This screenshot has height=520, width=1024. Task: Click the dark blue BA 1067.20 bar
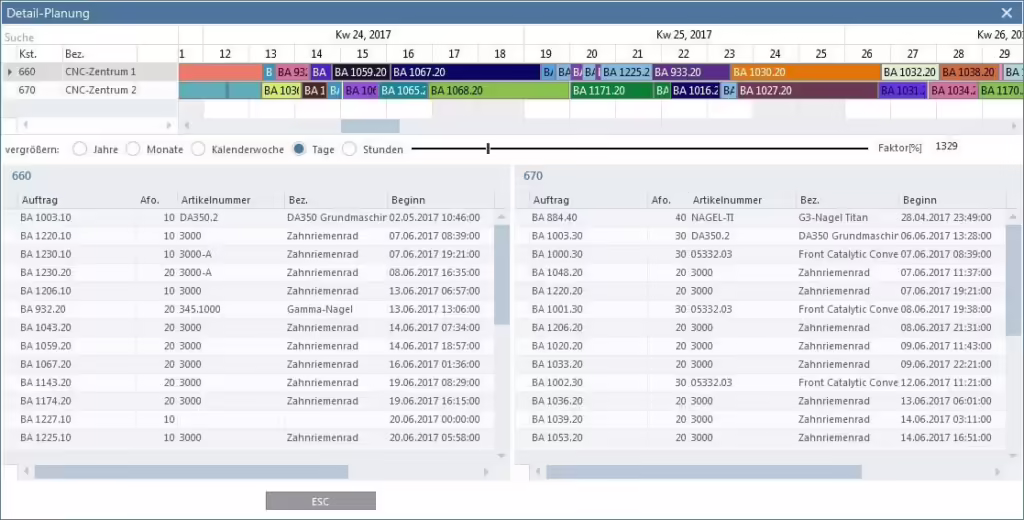pos(466,72)
